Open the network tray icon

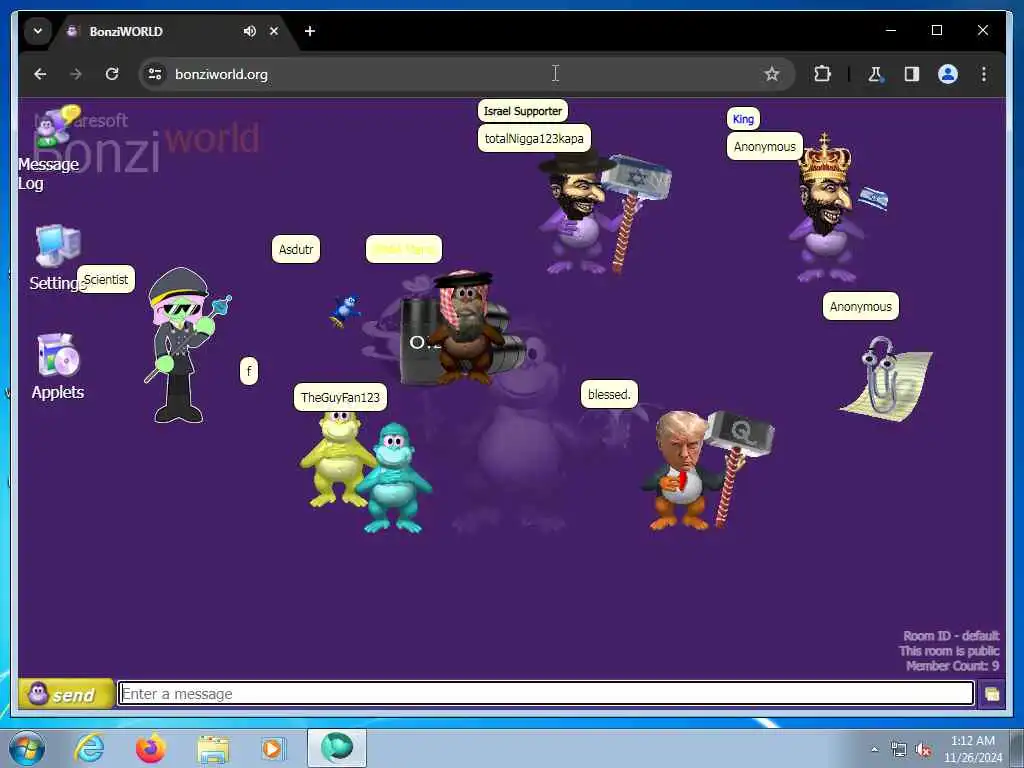click(899, 749)
